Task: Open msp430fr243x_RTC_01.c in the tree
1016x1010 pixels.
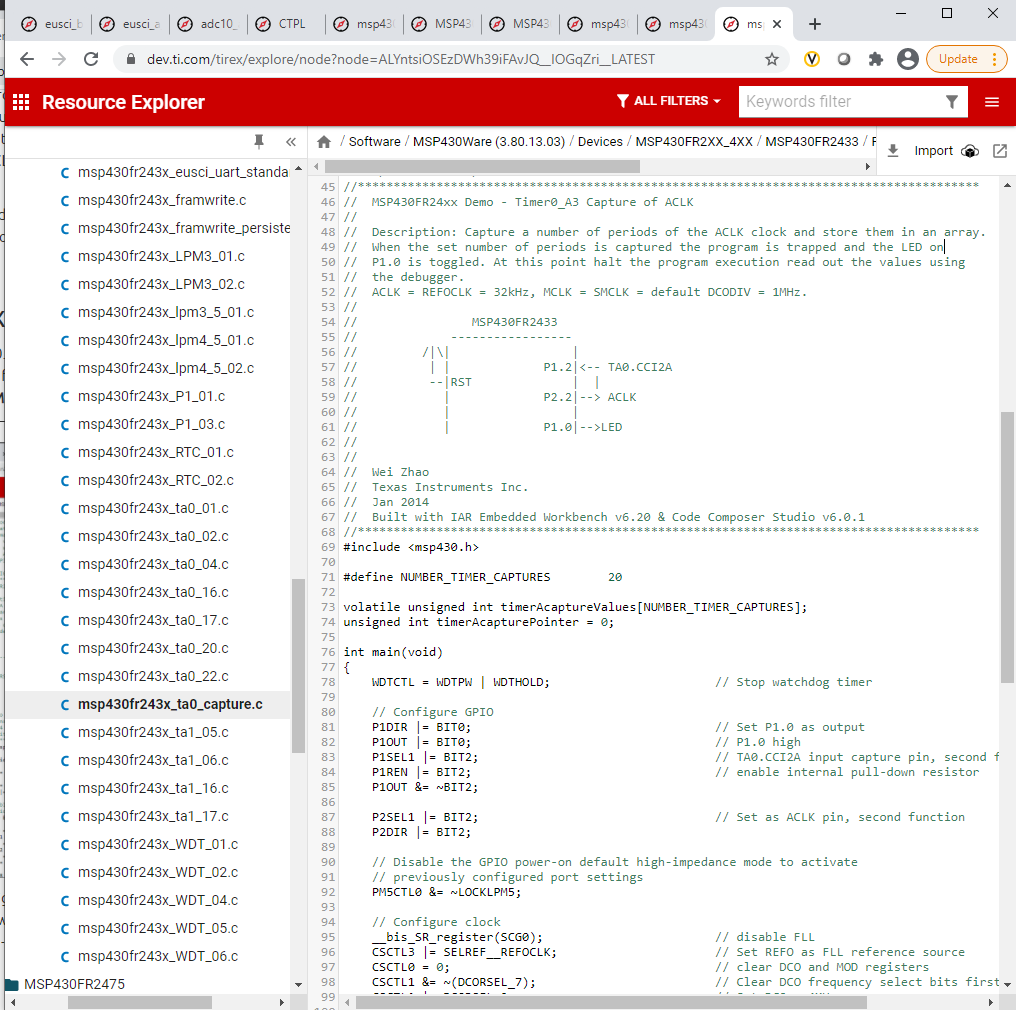Action: 155,452
